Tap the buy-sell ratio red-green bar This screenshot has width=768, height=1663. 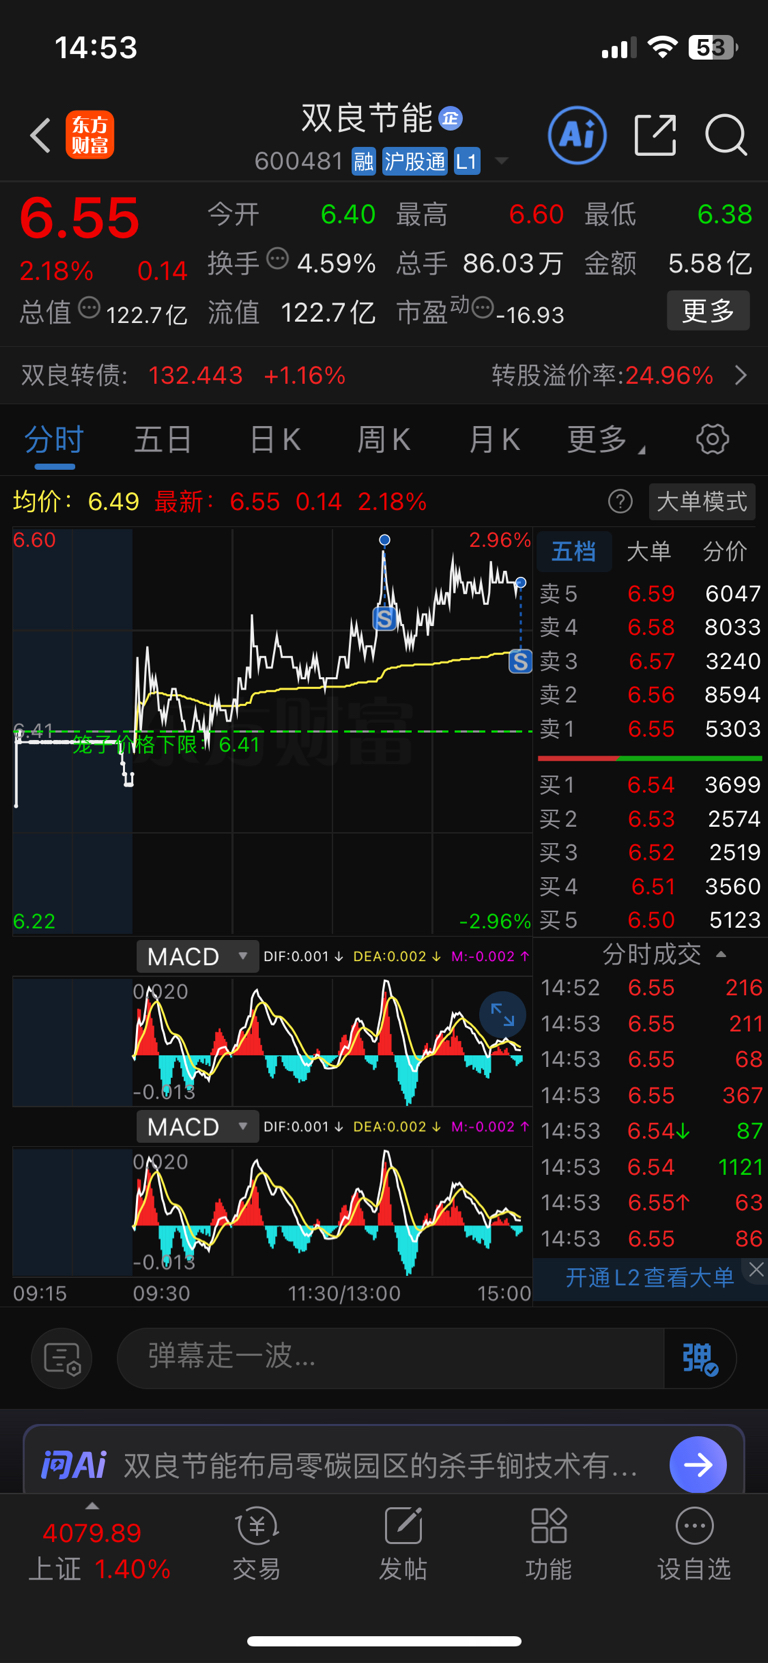coord(650,758)
